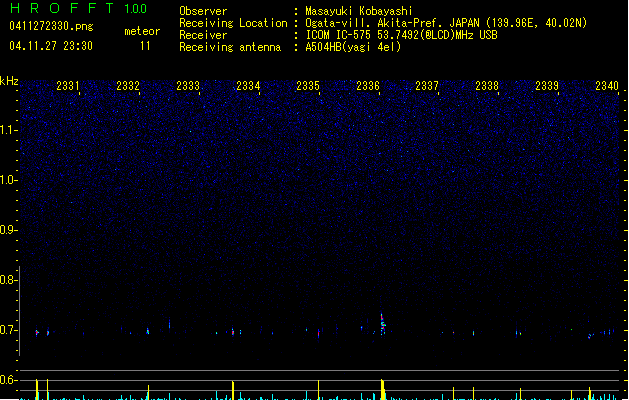The width and height of the screenshot is (629, 400).
Task: Click the 2340 time marker
Action: pos(607,86)
